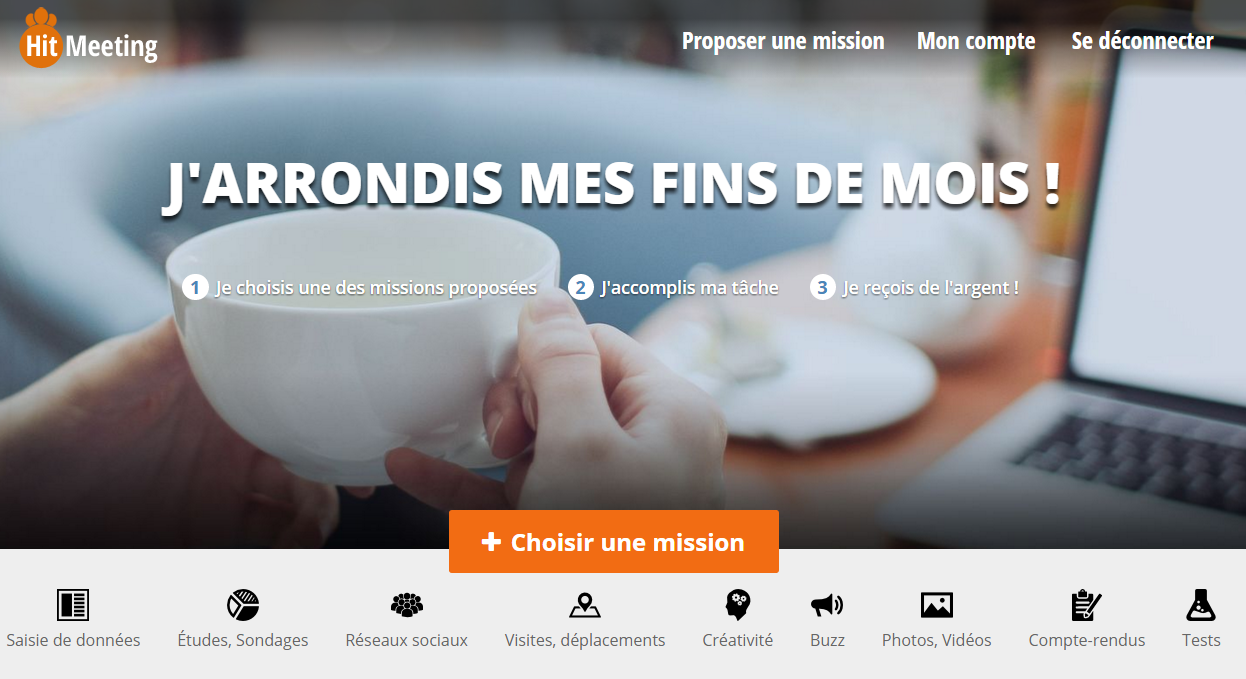Open Proposer une mission in the menu
The width and height of the screenshot is (1246, 679).
(x=783, y=41)
